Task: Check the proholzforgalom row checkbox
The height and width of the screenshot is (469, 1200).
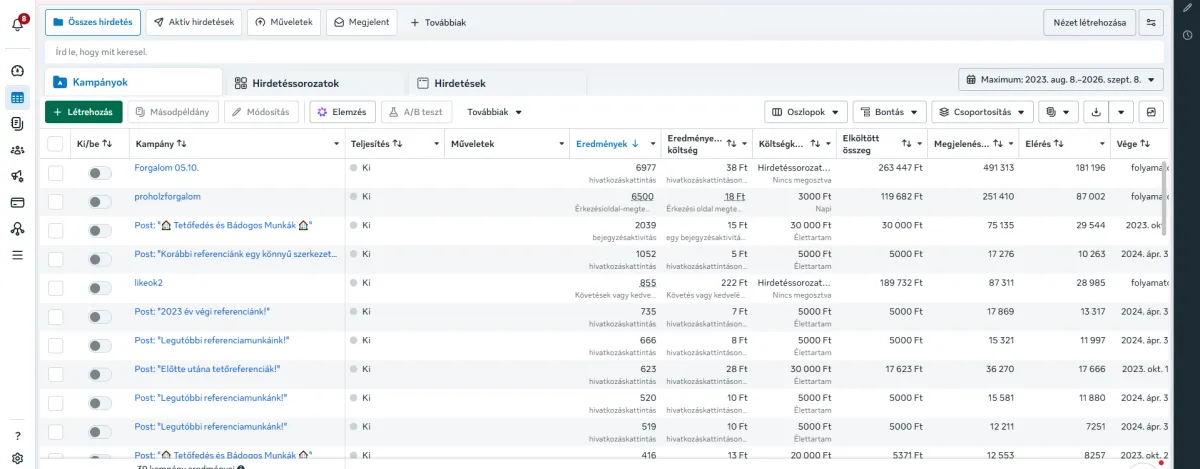Action: click(x=56, y=202)
